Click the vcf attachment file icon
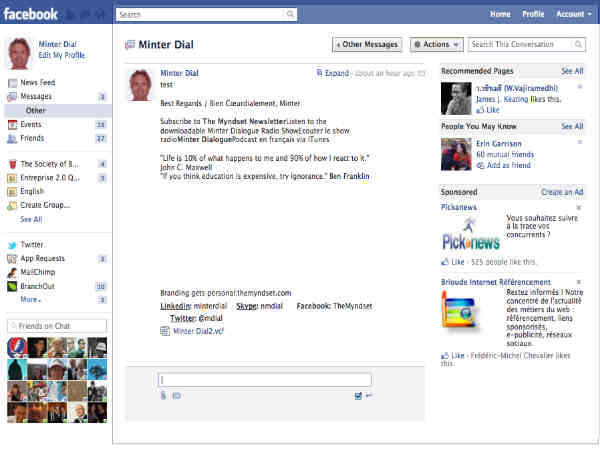The image size is (600, 450). pyautogui.click(x=165, y=331)
